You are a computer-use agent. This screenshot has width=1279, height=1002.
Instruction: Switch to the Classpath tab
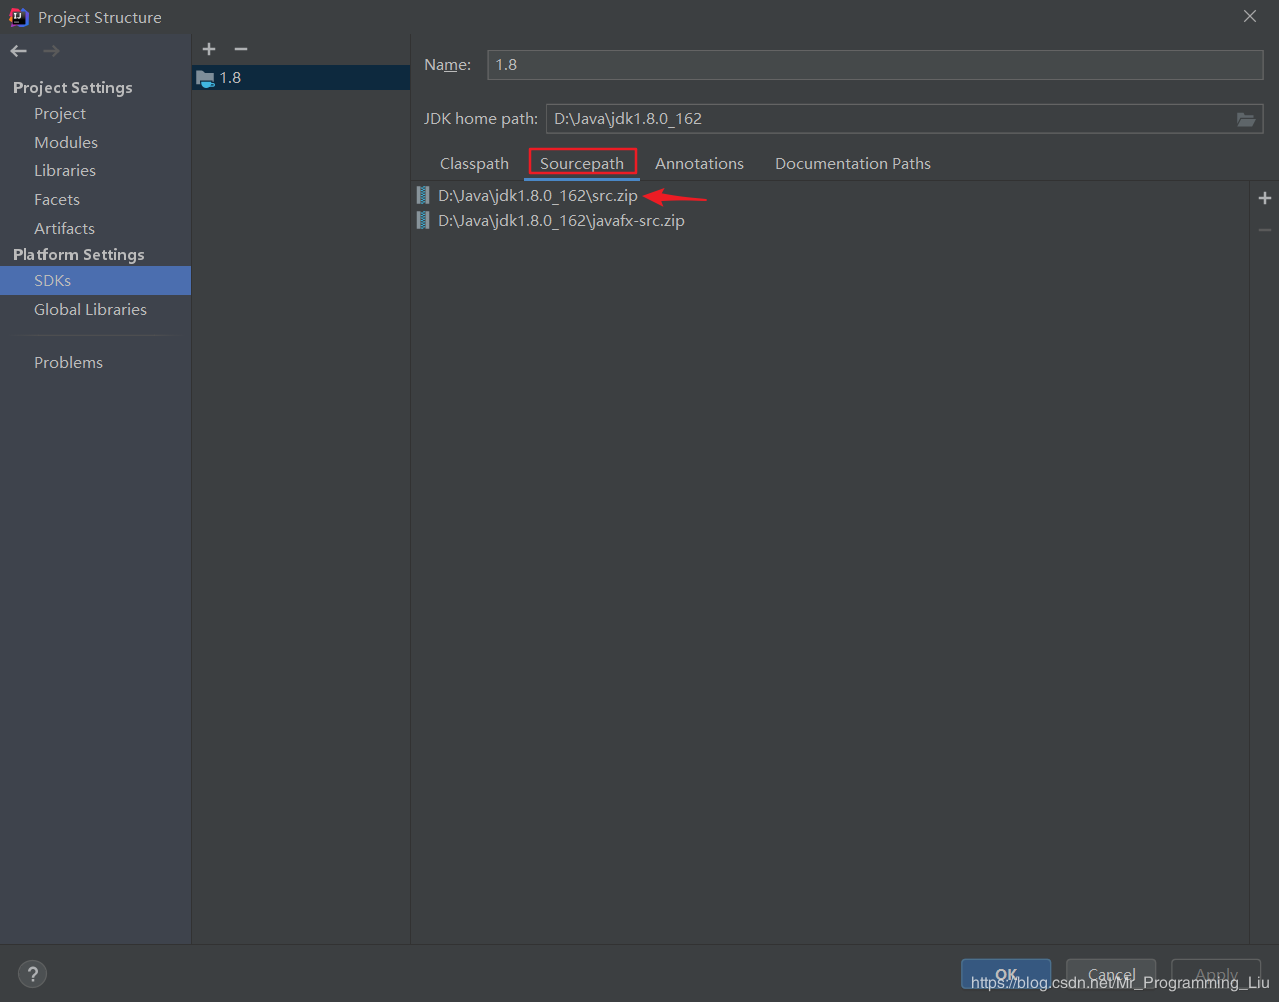tap(474, 164)
